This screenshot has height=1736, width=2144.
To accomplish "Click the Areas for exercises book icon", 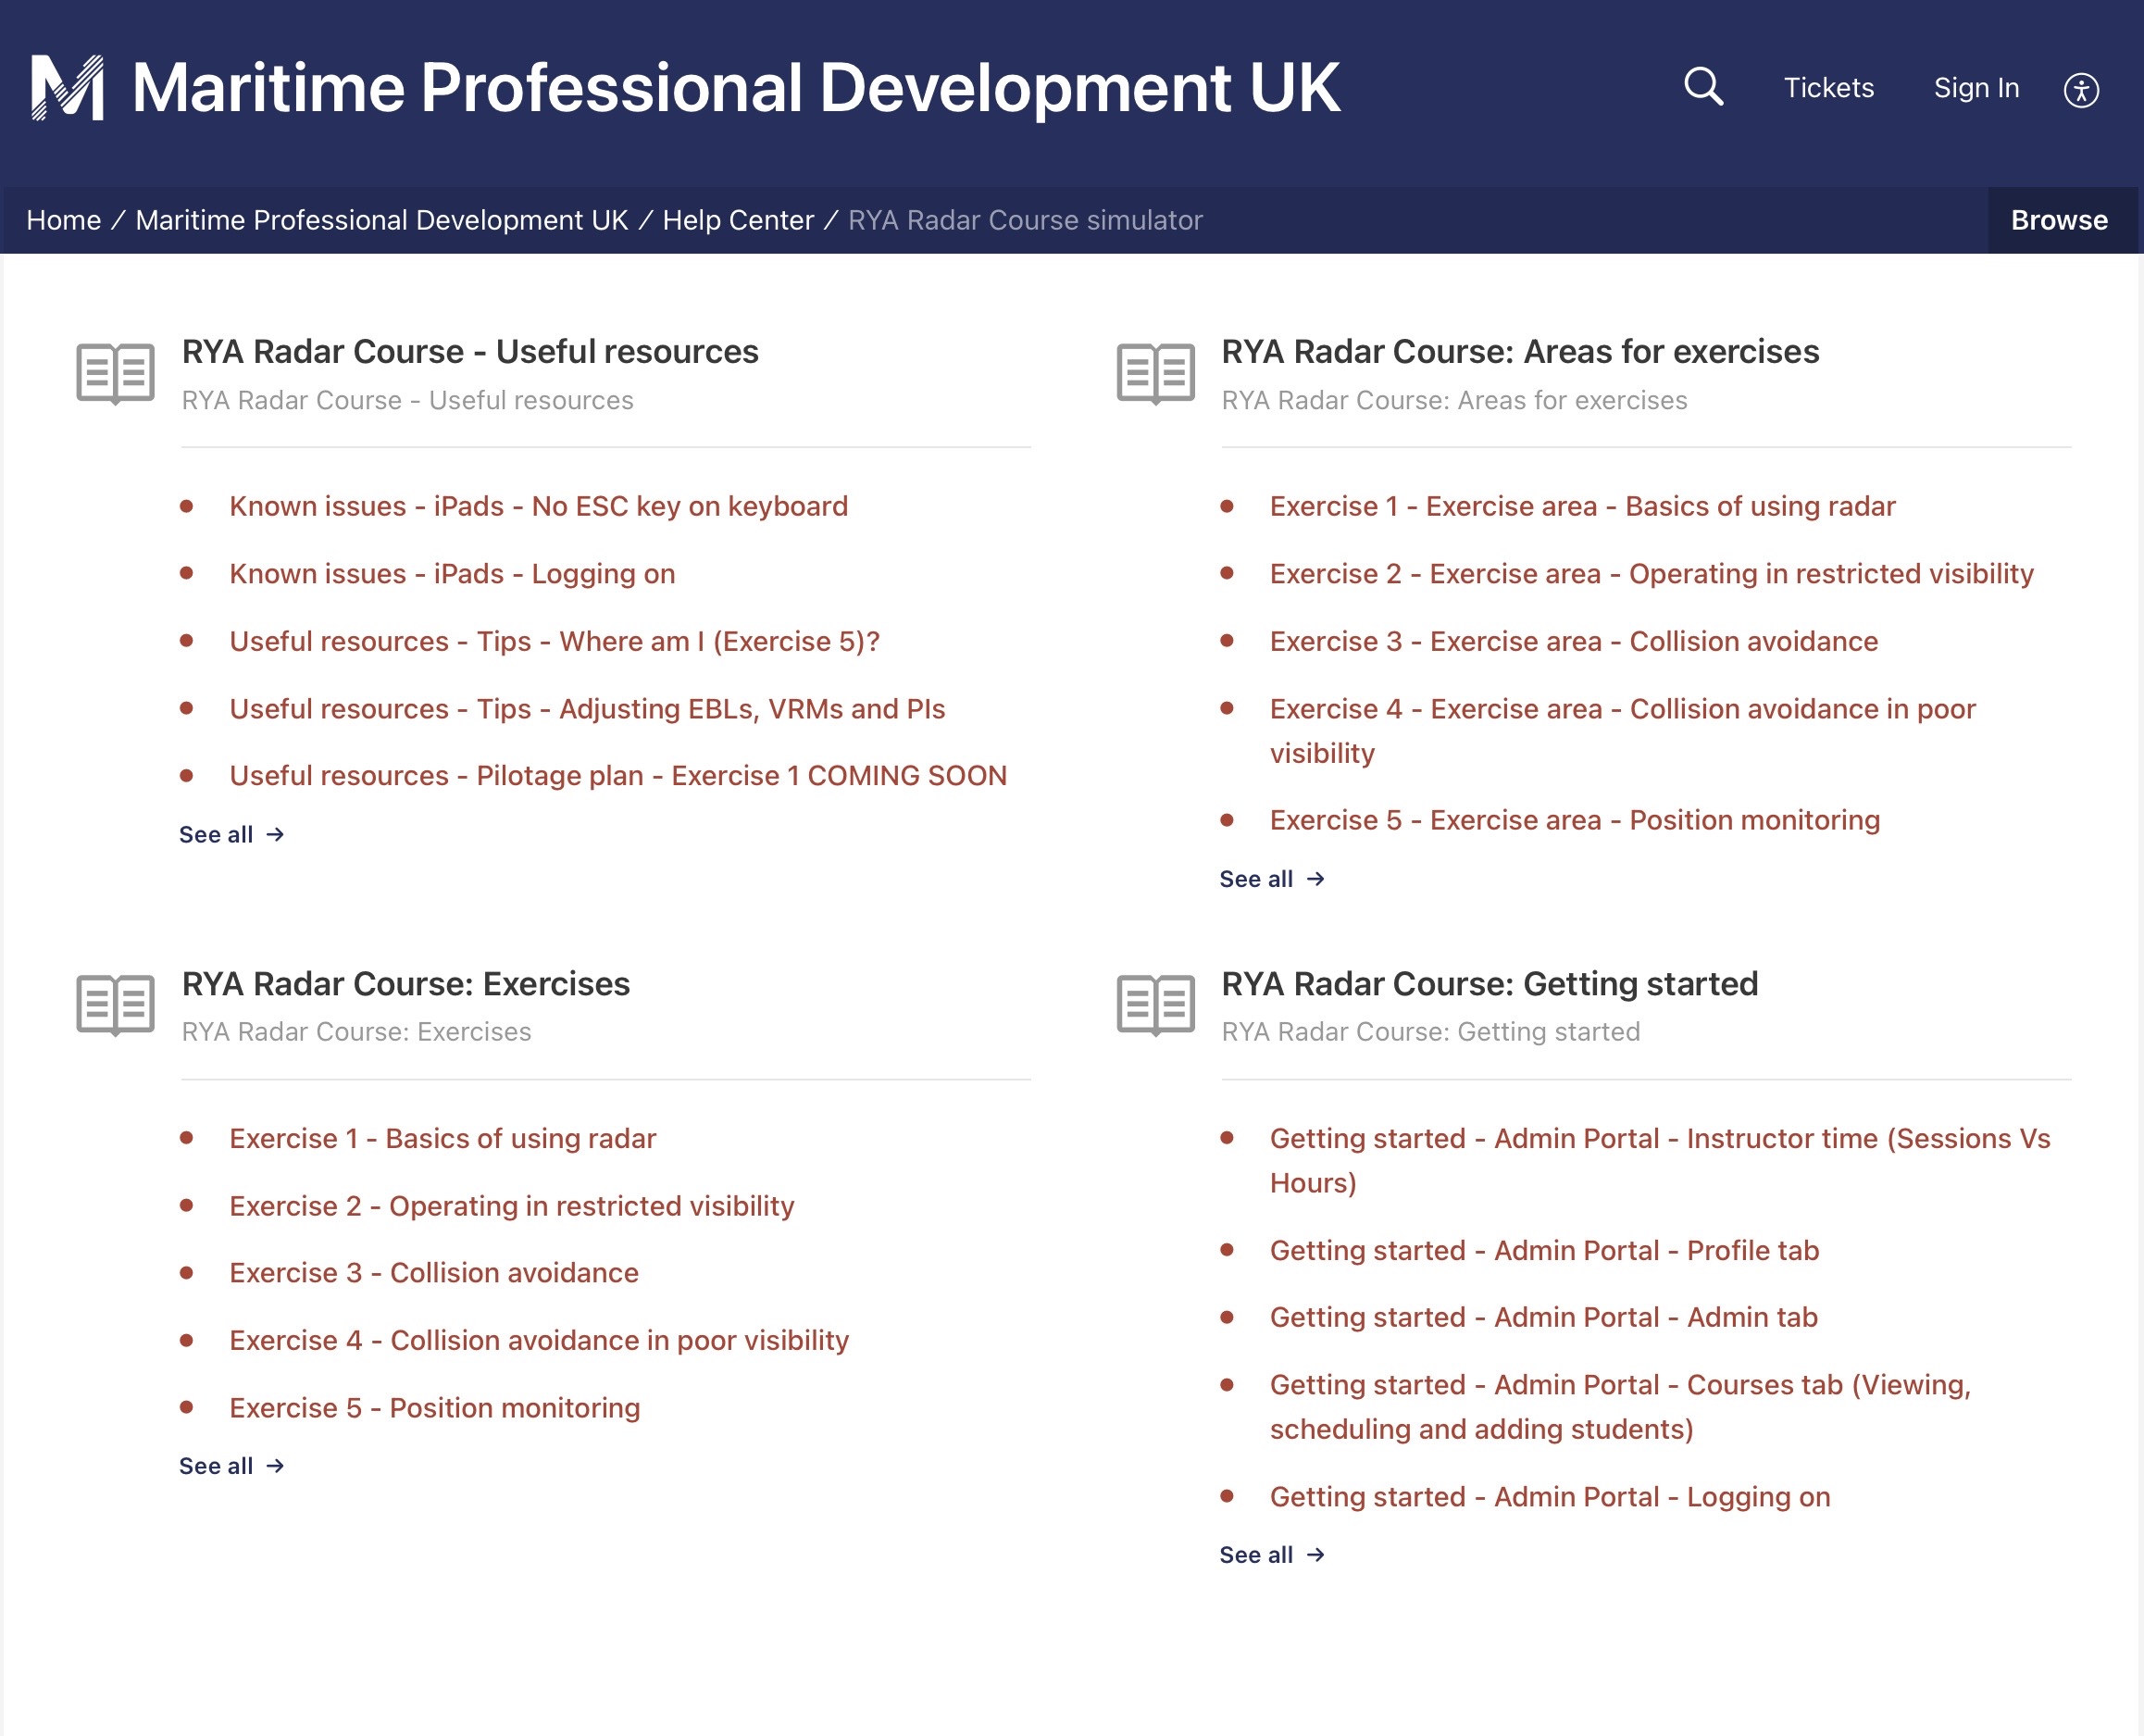I will point(1155,374).
